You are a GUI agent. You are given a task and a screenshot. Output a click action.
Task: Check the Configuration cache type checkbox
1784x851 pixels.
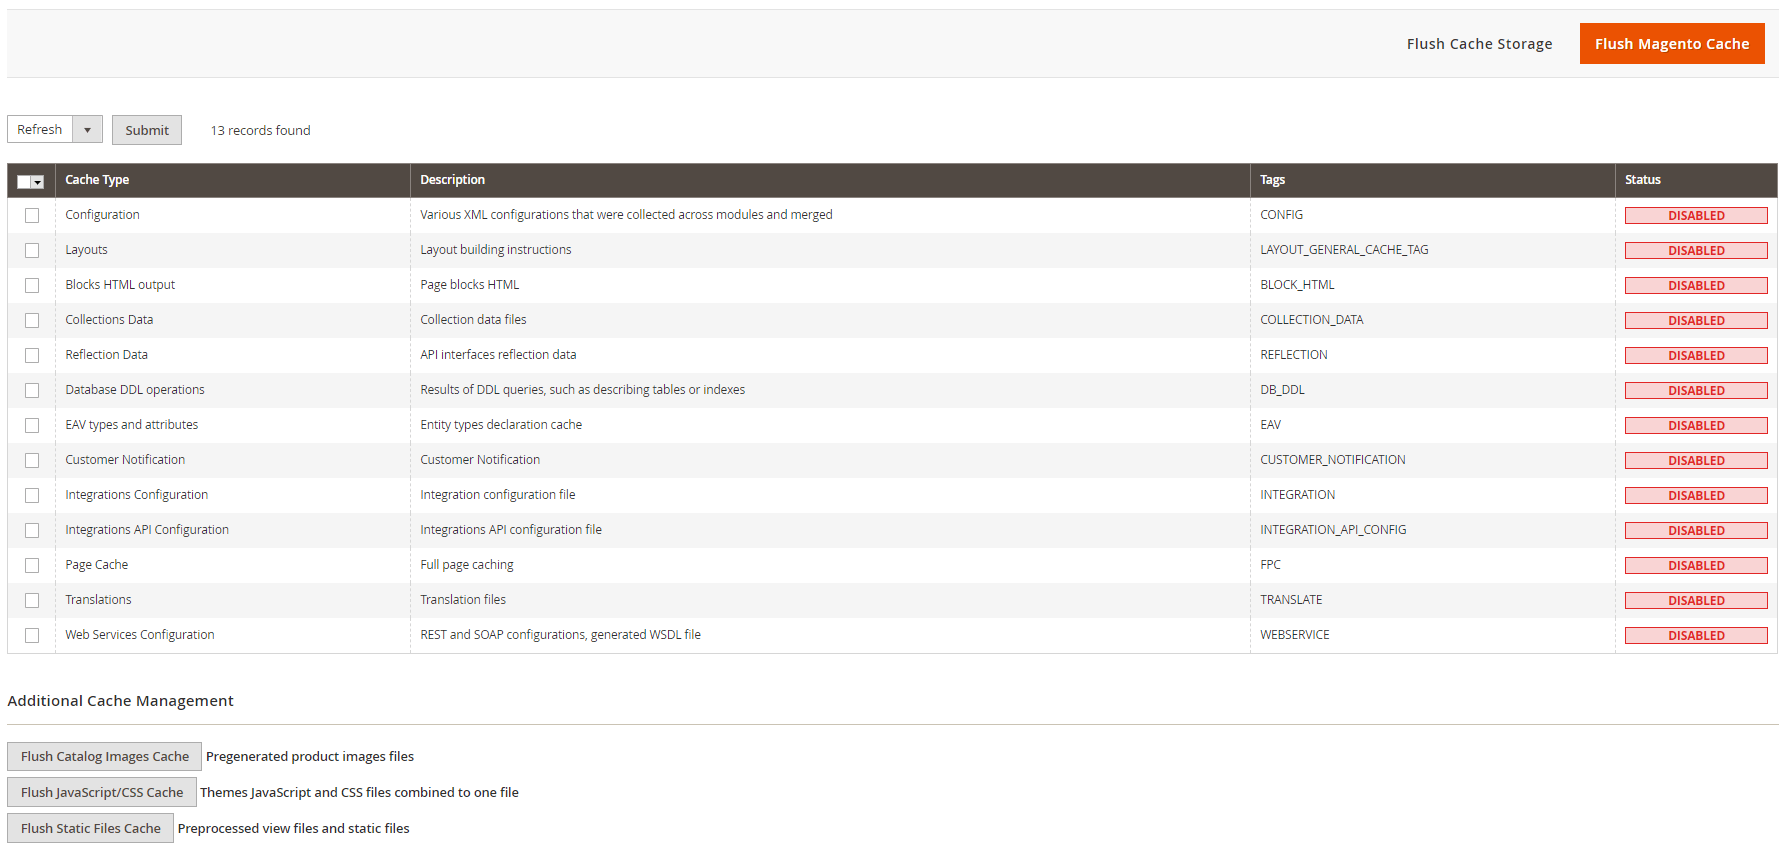[32, 215]
